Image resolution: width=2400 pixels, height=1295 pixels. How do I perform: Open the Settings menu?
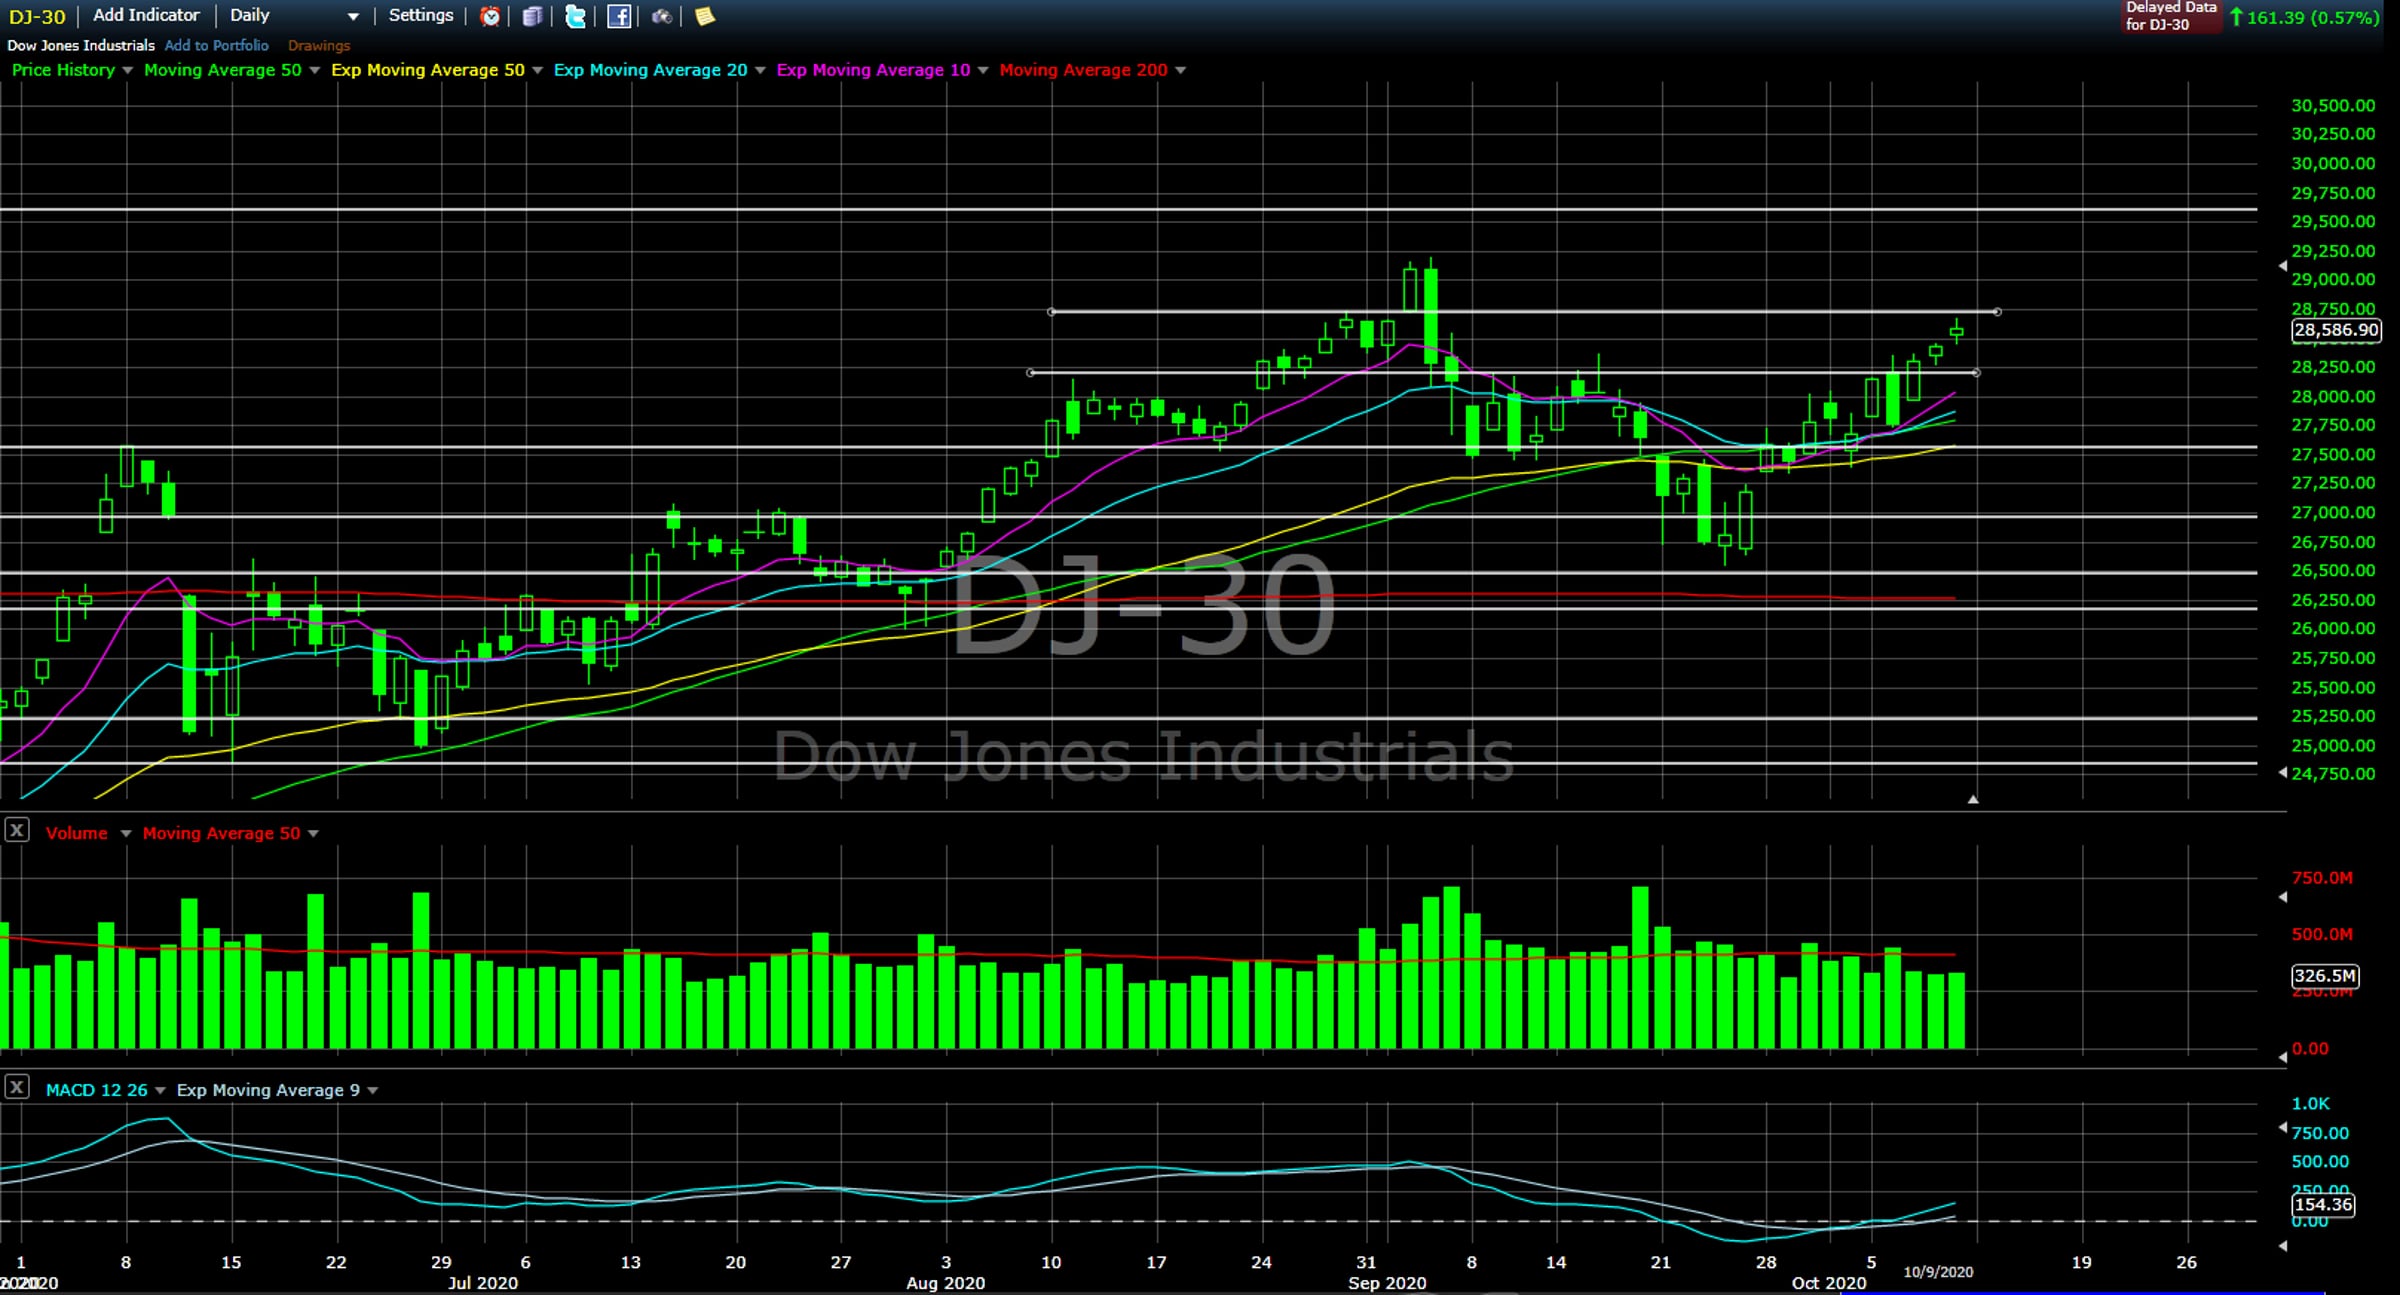(x=420, y=15)
